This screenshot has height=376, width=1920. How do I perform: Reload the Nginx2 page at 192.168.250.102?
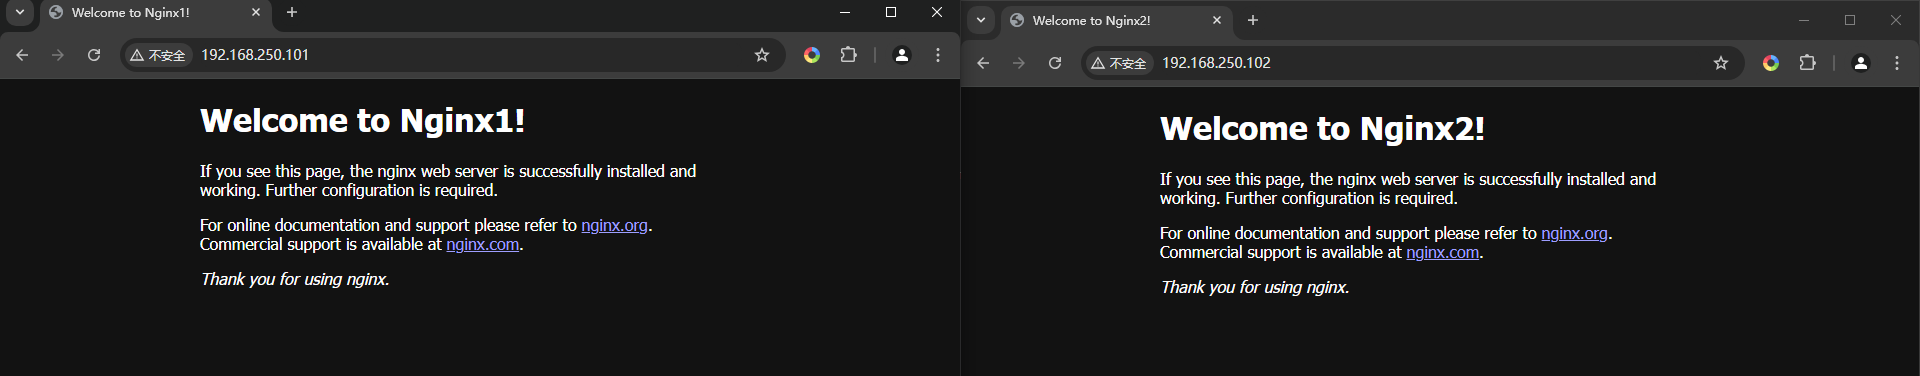pyautogui.click(x=1055, y=63)
